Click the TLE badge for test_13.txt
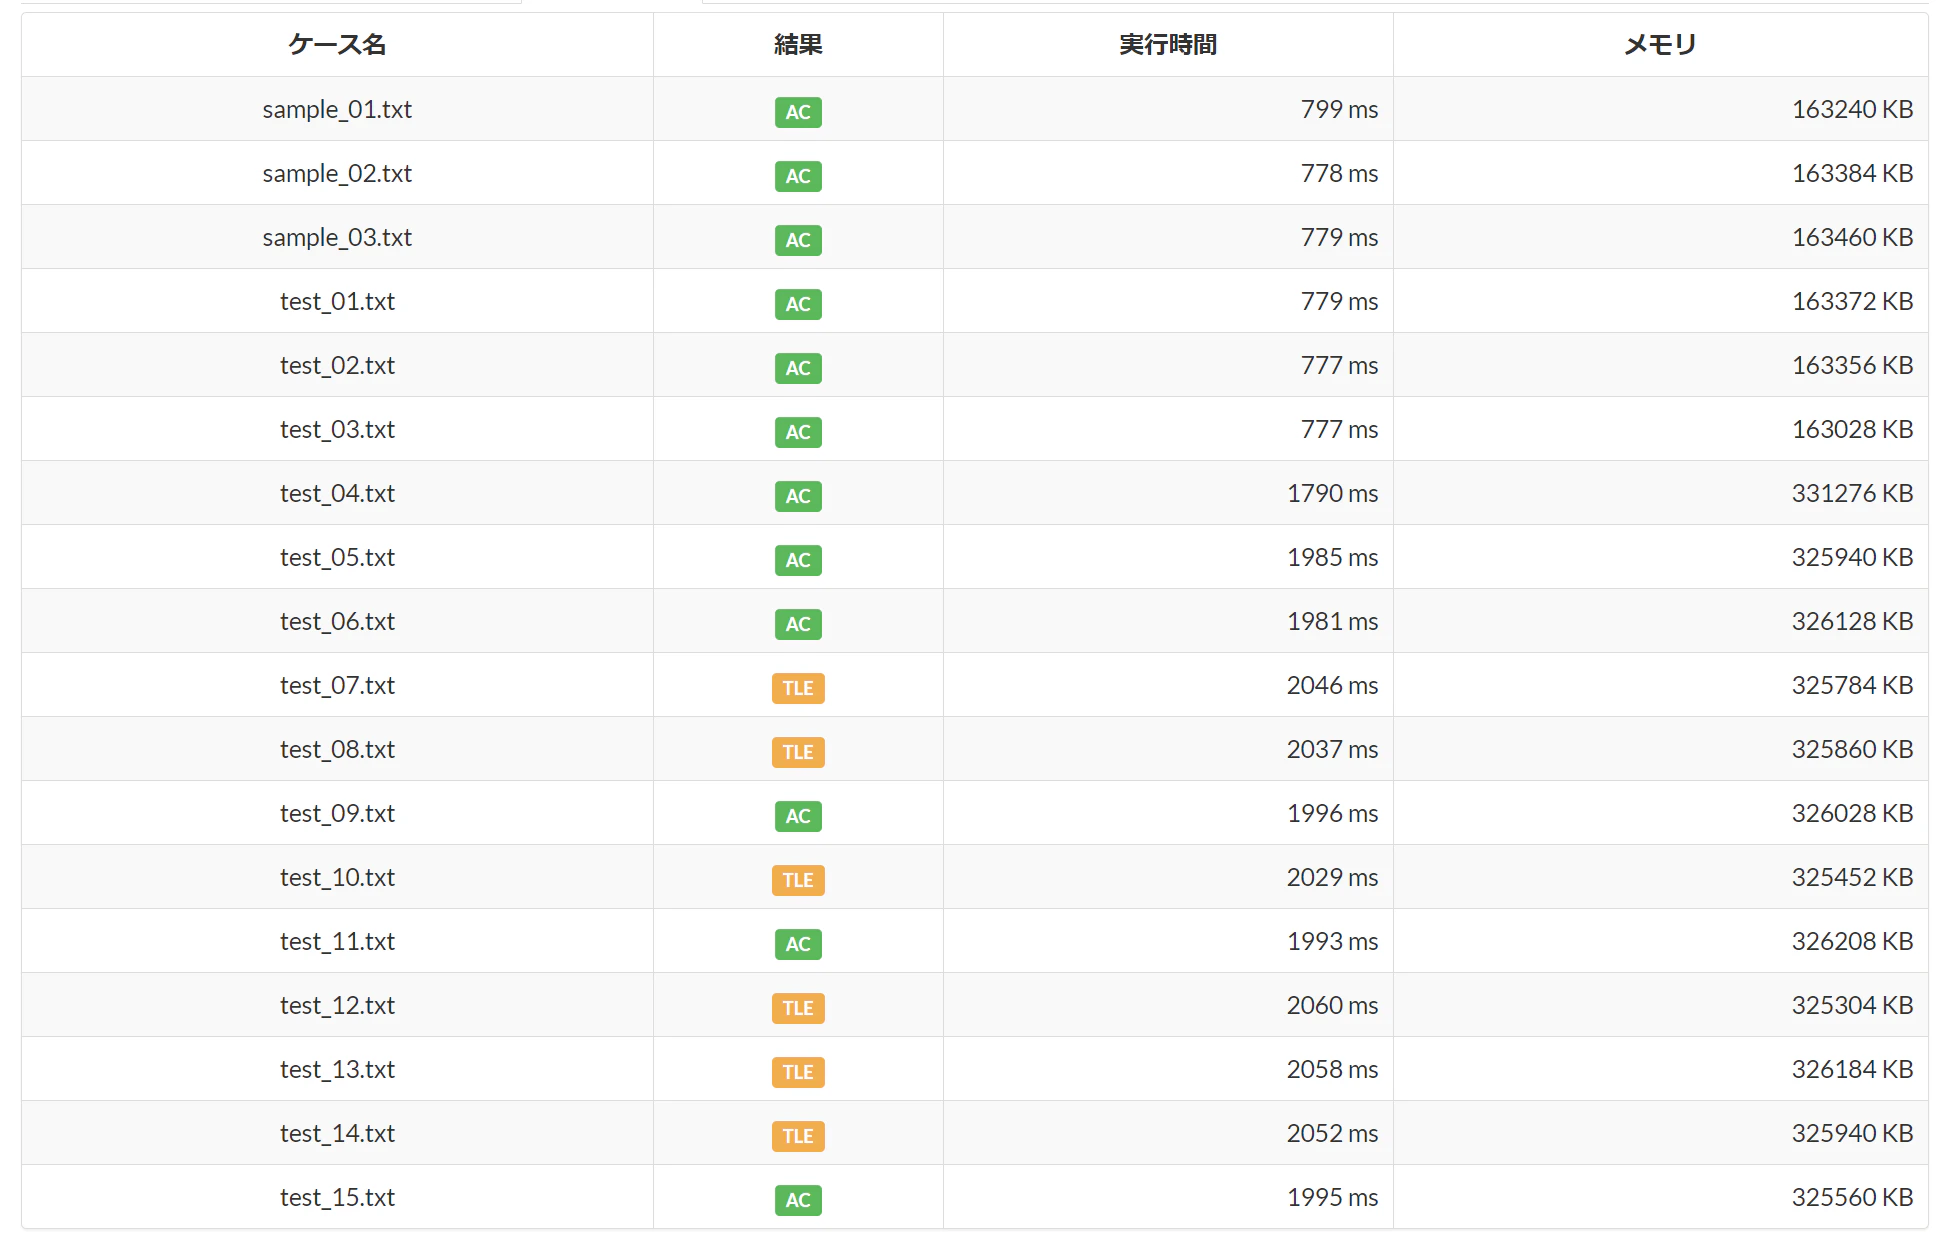 798,1072
